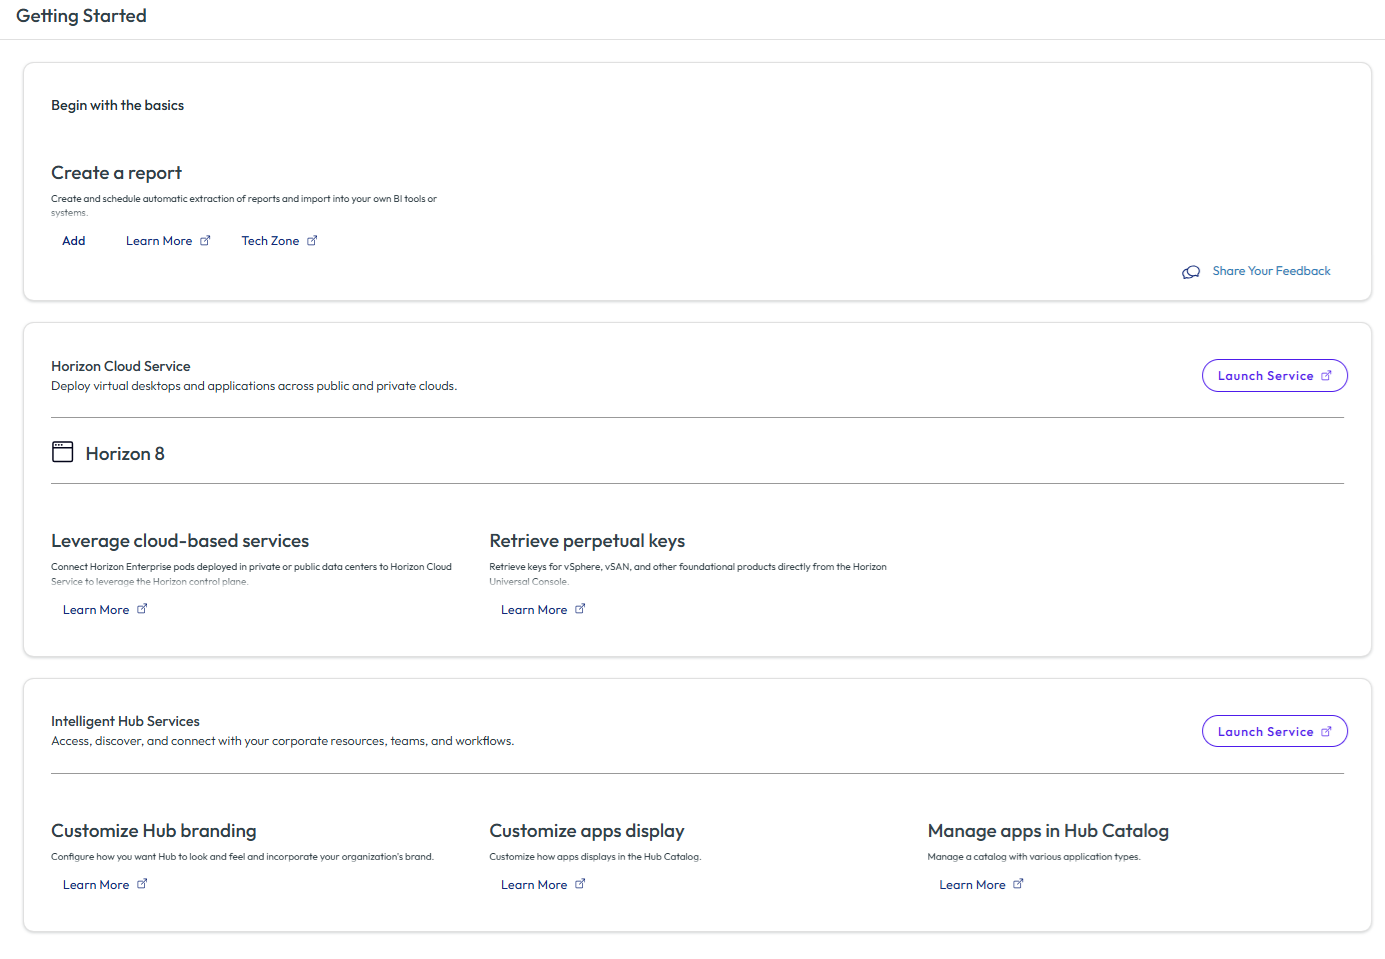Click the Horizon 8 window icon

(x=63, y=452)
